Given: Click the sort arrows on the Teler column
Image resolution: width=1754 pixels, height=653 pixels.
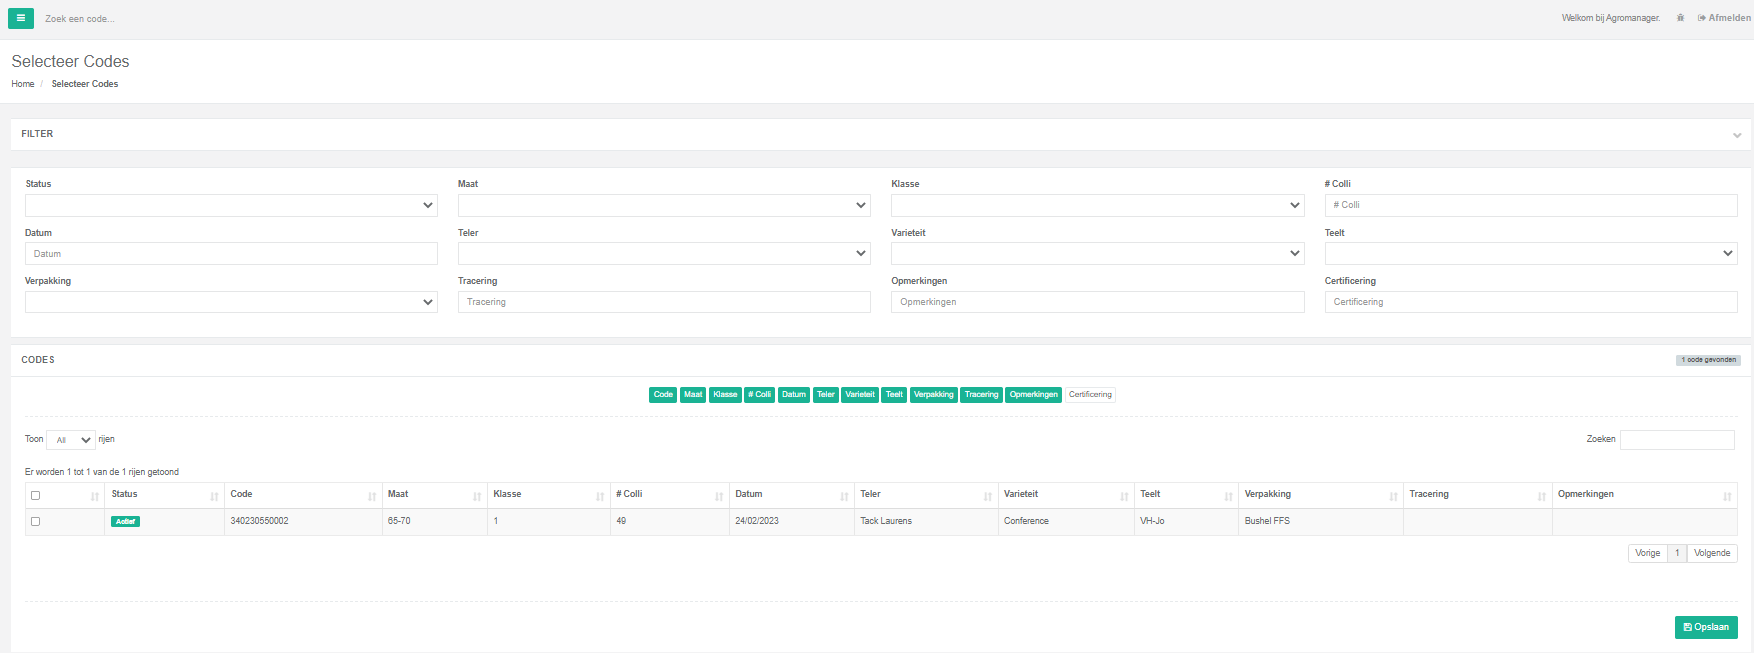Looking at the screenshot, I should click(x=987, y=496).
